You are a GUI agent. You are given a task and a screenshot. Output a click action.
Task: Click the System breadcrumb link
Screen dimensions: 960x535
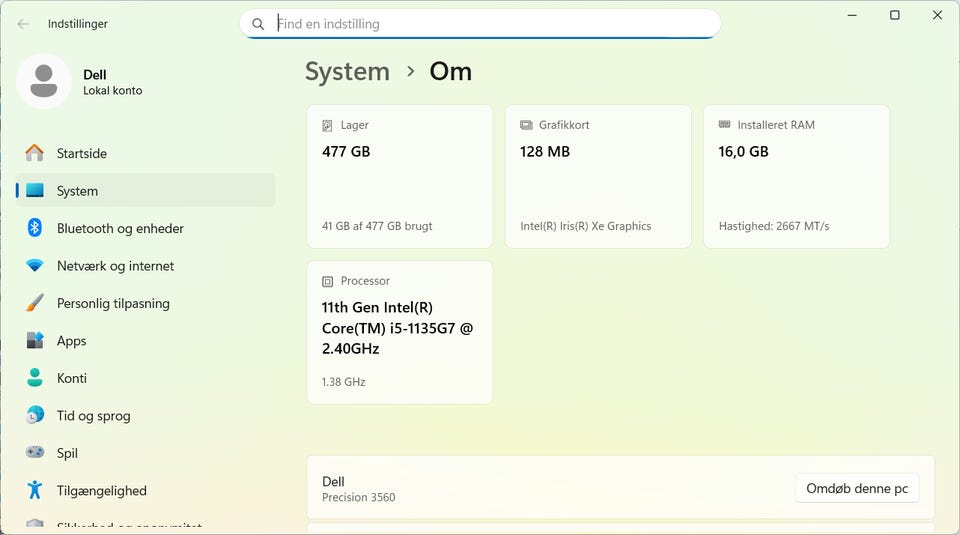coord(347,72)
